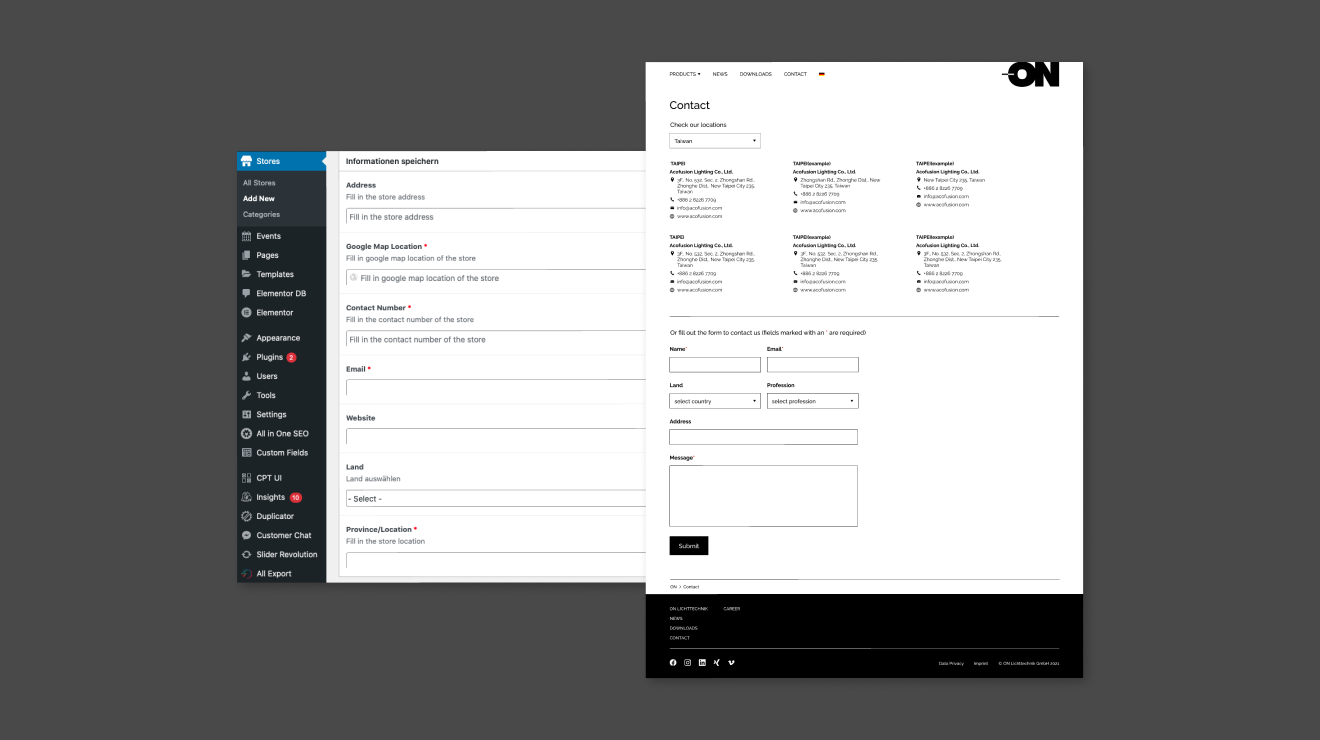The width and height of the screenshot is (1320, 740).
Task: Click the 'Contact' page heading
Action: tap(690, 105)
